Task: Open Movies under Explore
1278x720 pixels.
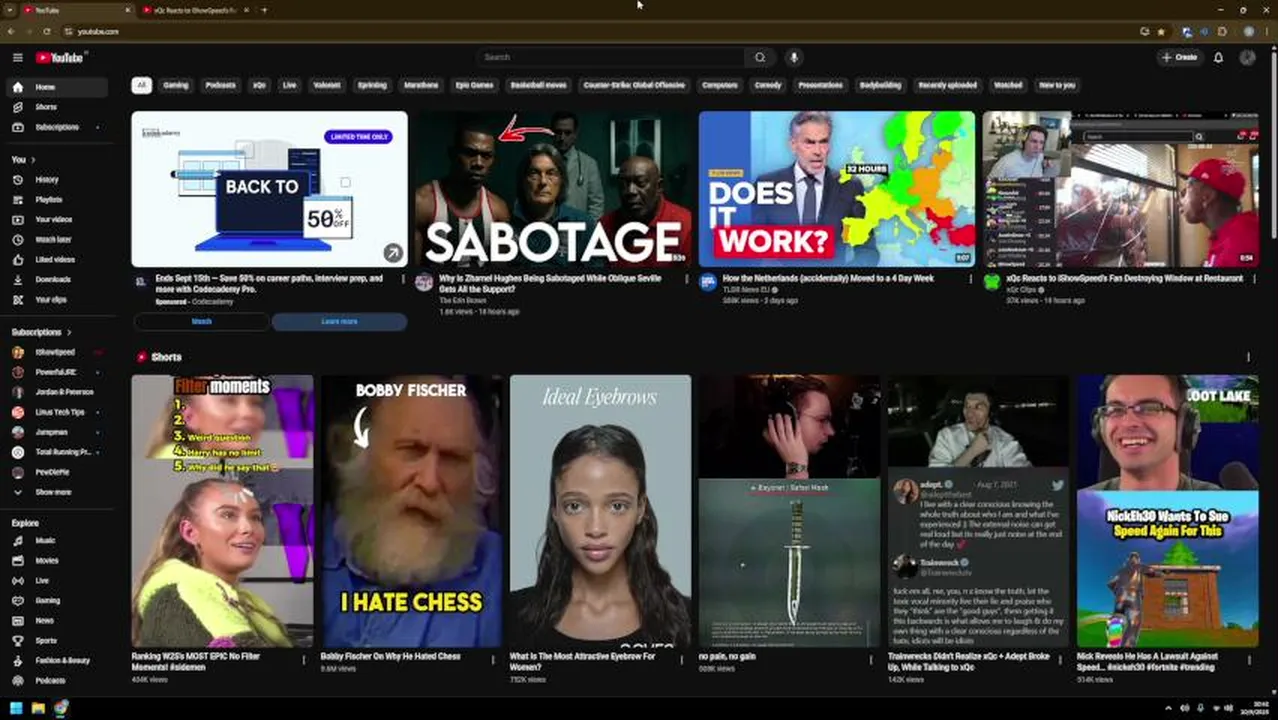Action: tap(58, 560)
